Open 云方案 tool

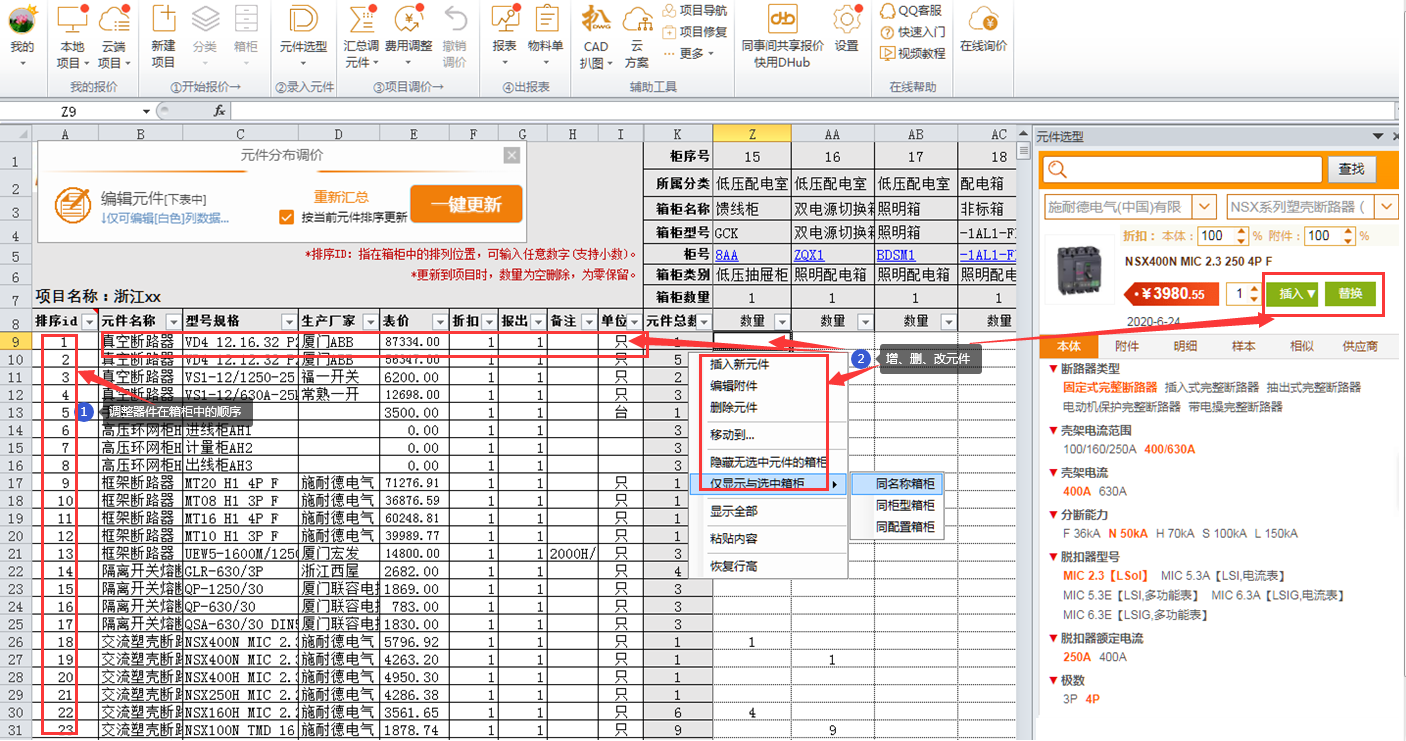[x=637, y=36]
